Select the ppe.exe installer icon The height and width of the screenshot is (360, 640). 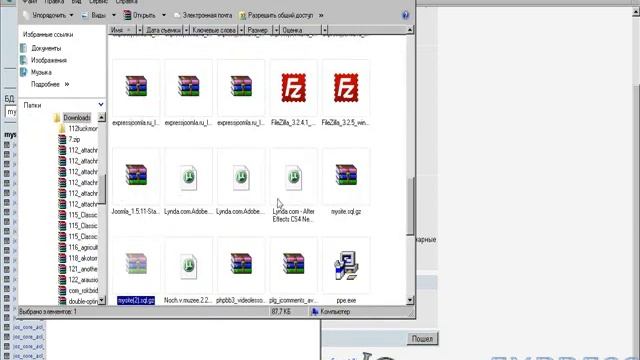pos(346,266)
